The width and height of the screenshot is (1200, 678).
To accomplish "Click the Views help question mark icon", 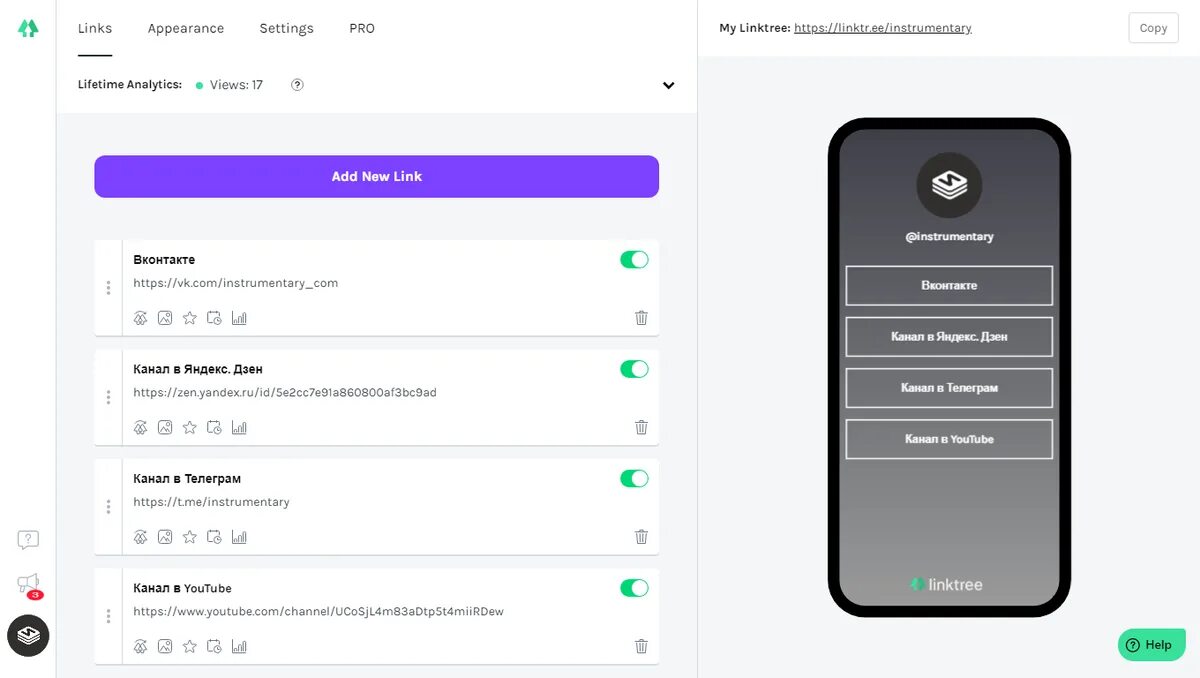I will click(x=297, y=85).
